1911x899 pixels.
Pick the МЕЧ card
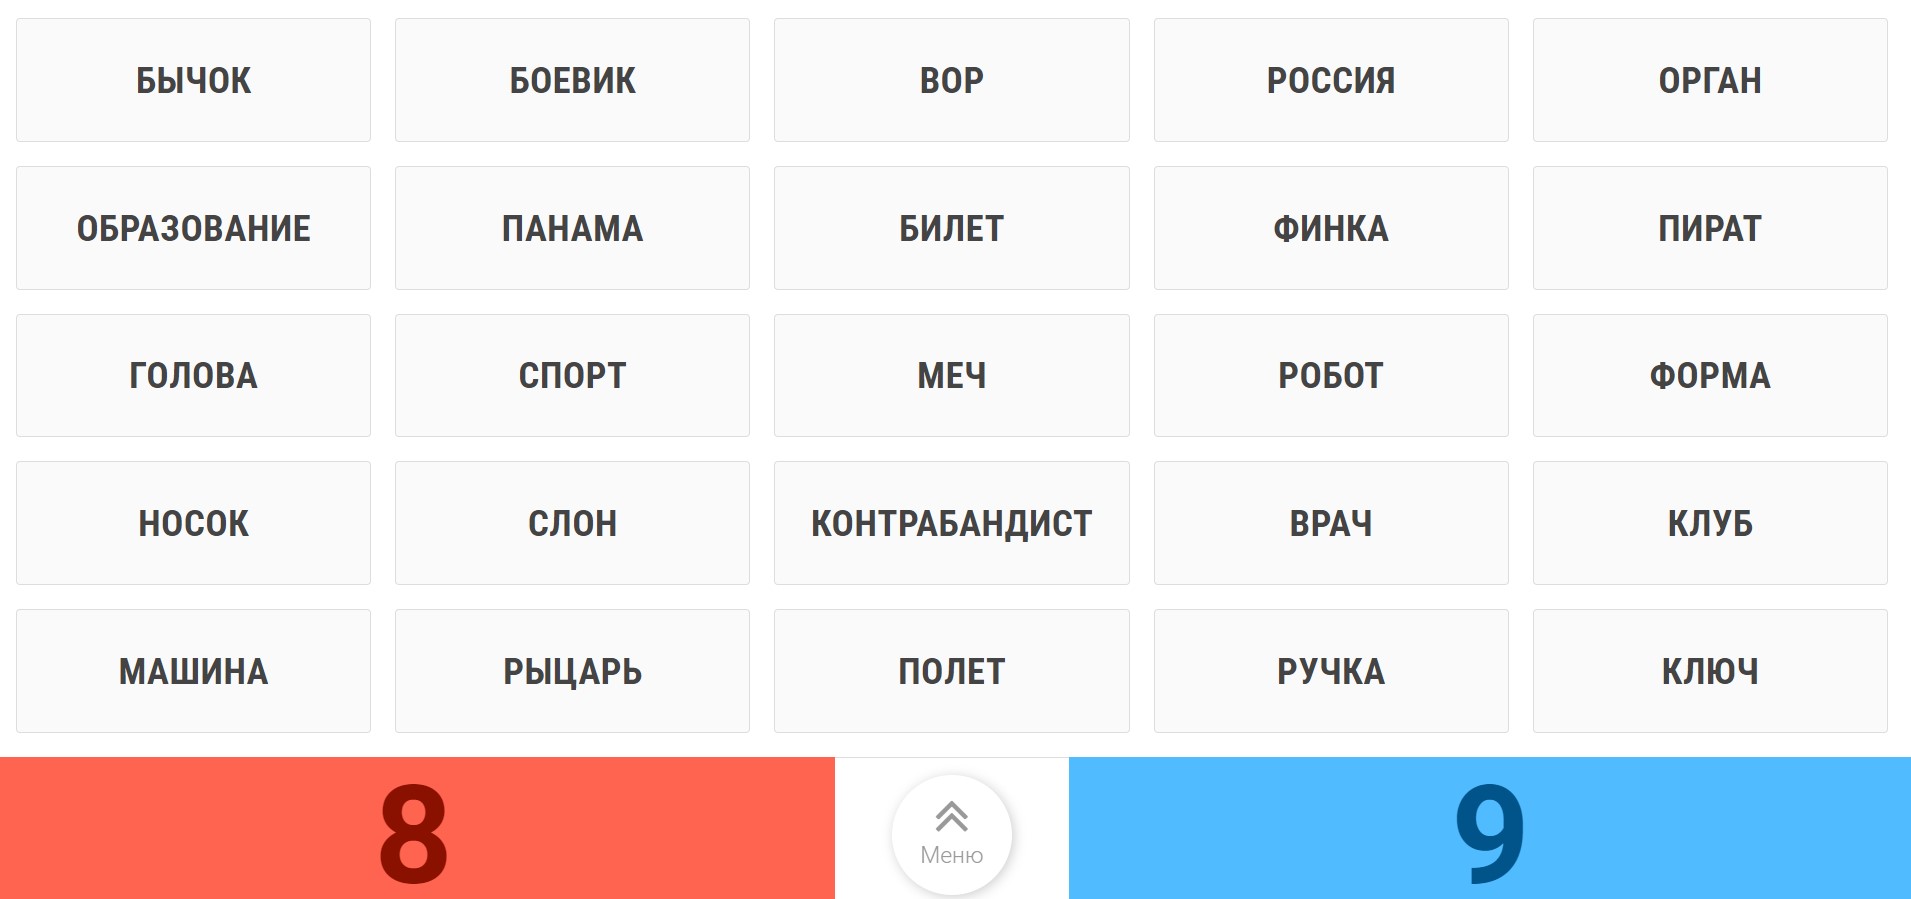[951, 375]
